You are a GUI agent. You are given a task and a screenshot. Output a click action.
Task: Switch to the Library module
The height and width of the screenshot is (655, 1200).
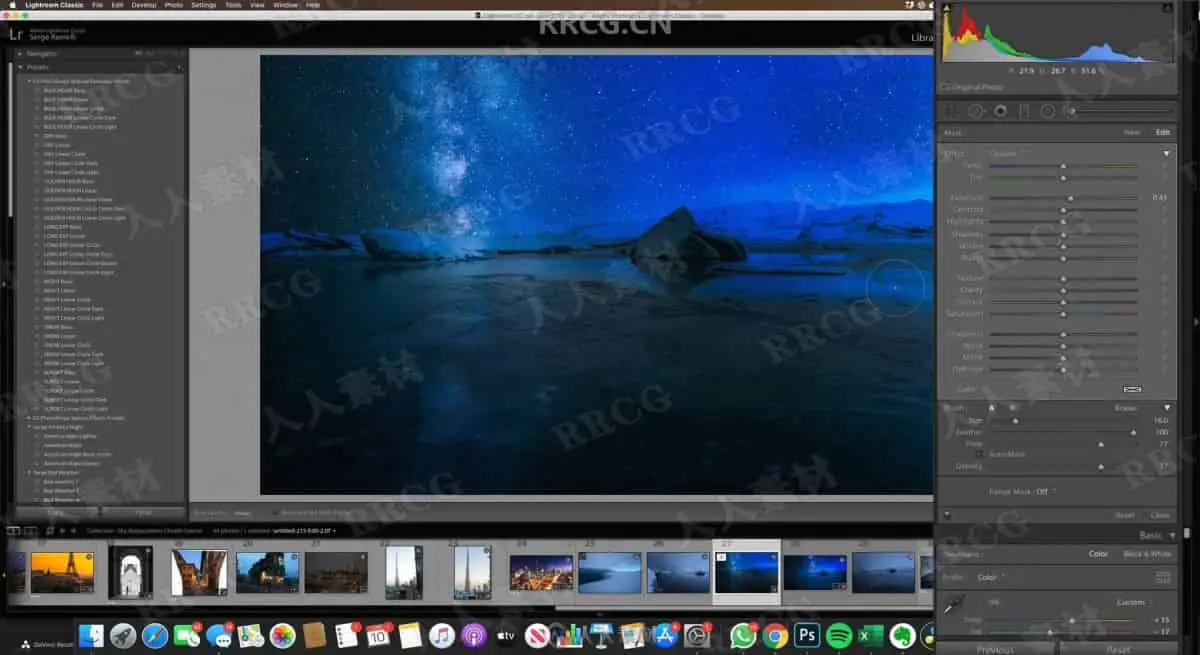tap(921, 37)
